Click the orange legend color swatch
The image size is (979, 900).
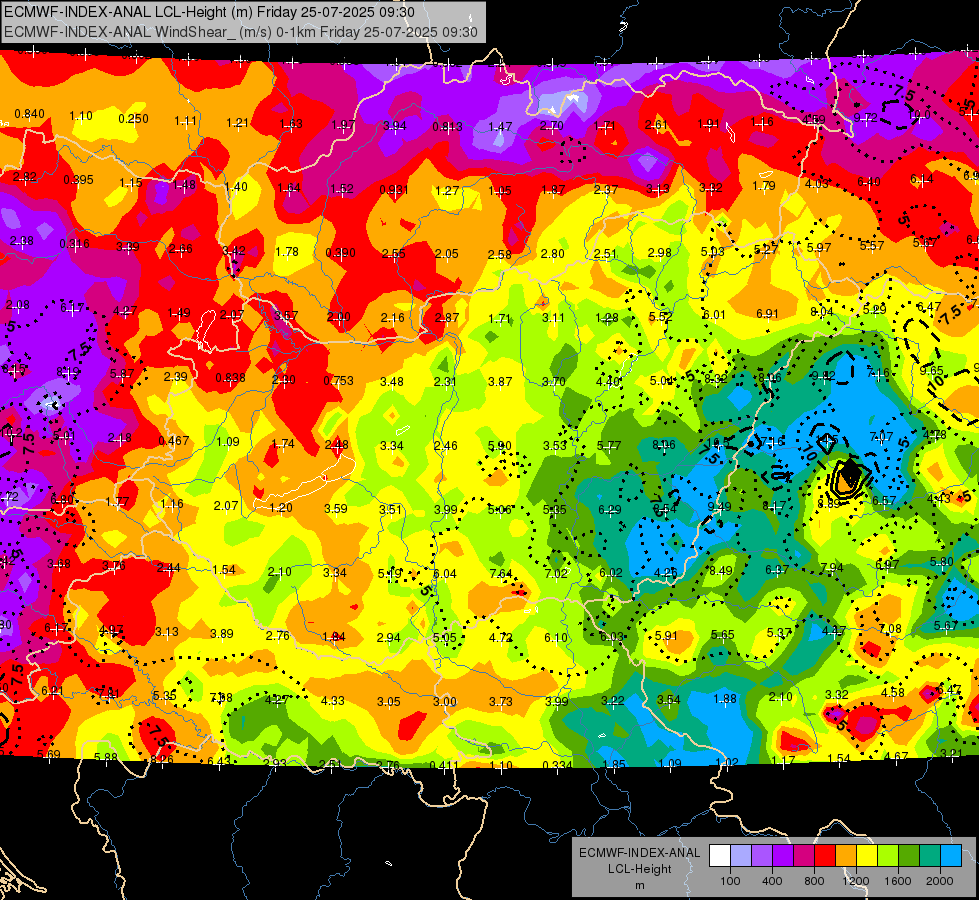coord(846,856)
